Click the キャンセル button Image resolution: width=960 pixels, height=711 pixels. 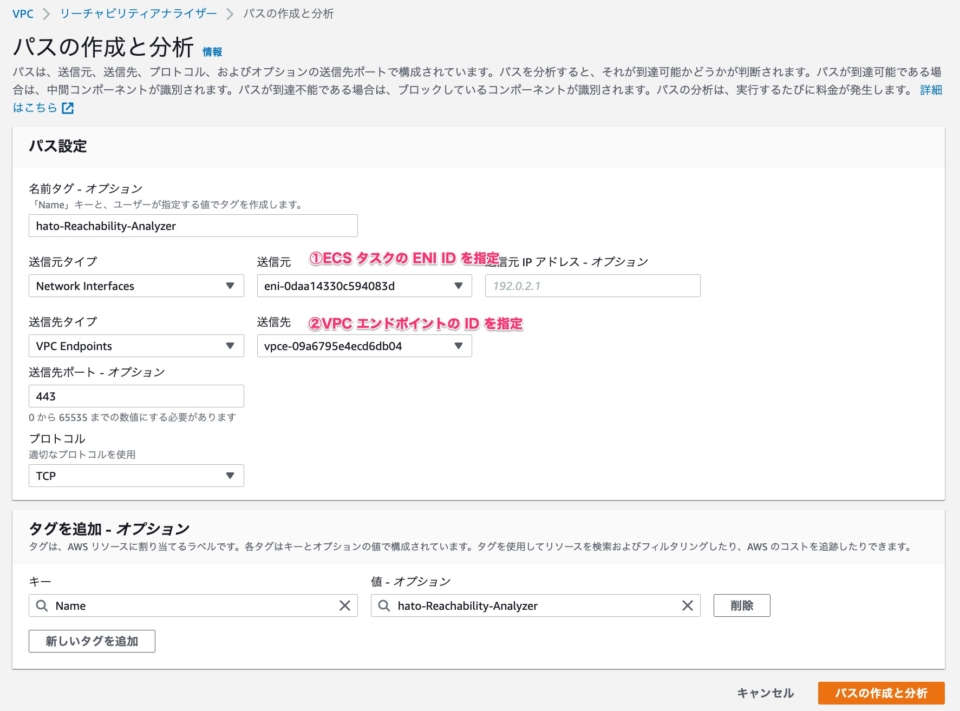pos(765,692)
